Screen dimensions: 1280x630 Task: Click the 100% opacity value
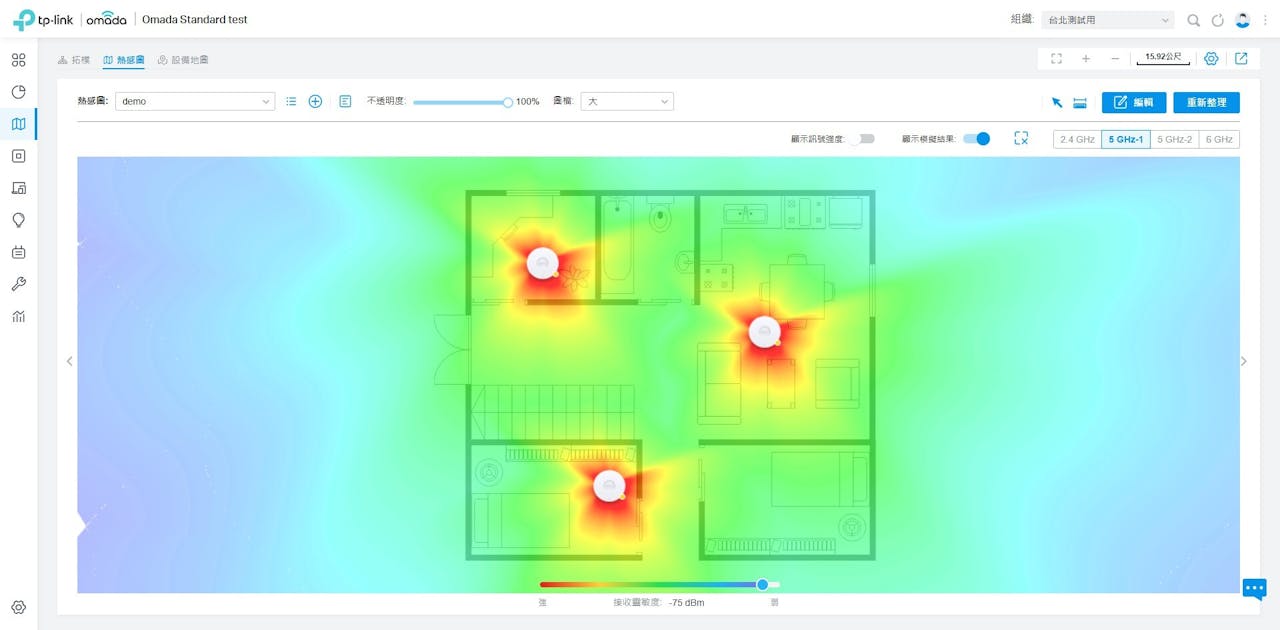pyautogui.click(x=527, y=102)
